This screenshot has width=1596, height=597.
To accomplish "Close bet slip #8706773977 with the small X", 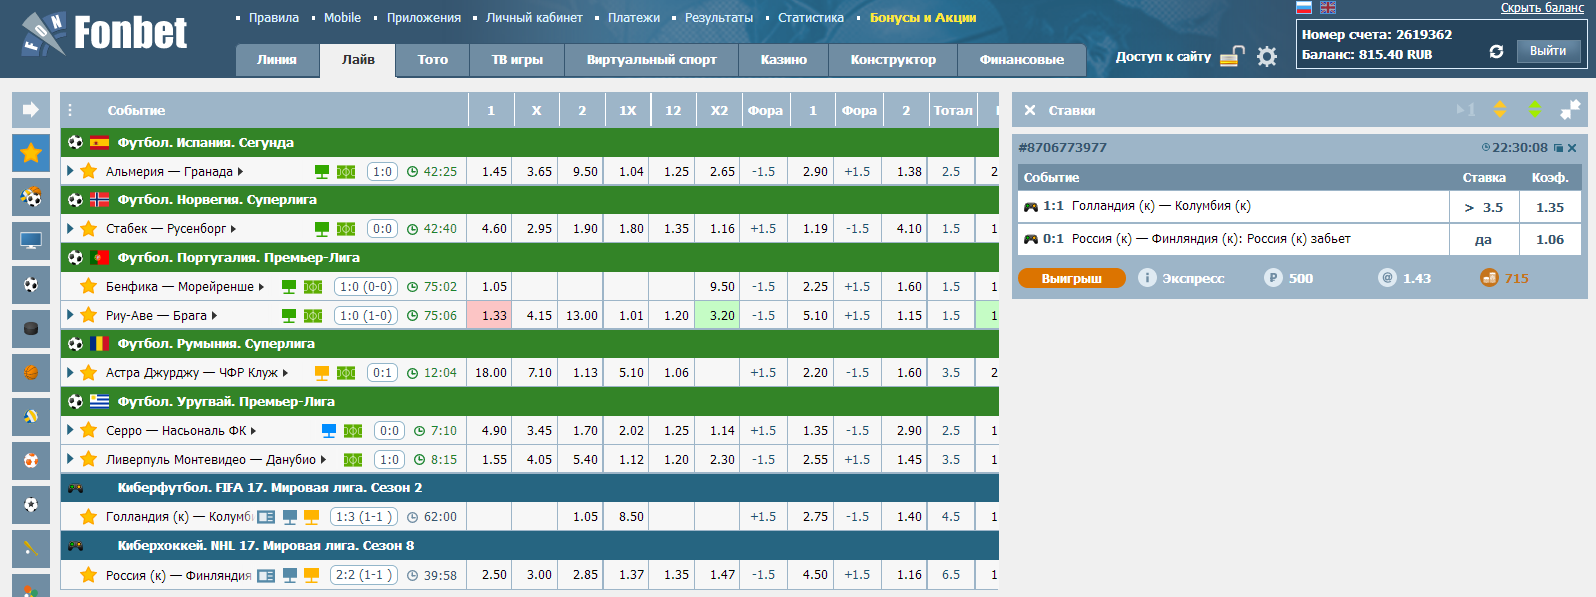I will [x=1572, y=148].
